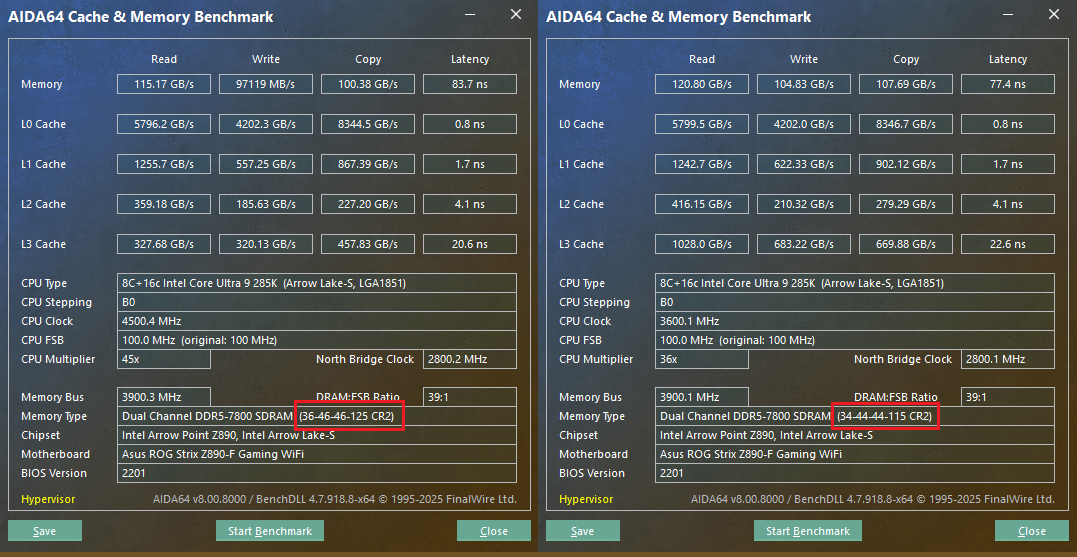Click L3 Cache copy 457.83 GB/s value
Viewport: 1077px width, 557px height.
tap(367, 244)
